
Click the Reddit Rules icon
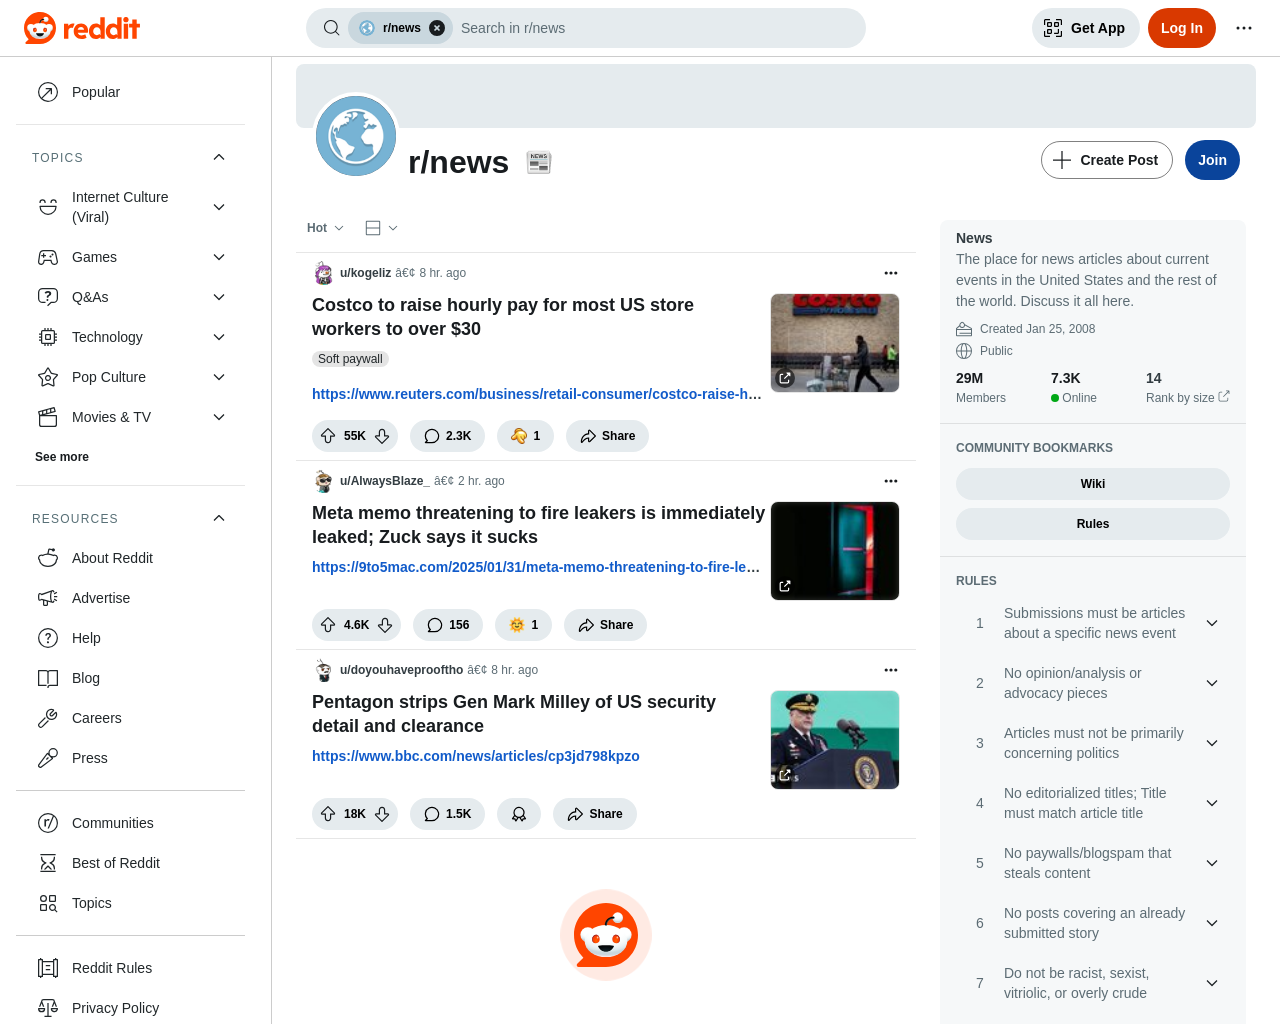tap(48, 968)
